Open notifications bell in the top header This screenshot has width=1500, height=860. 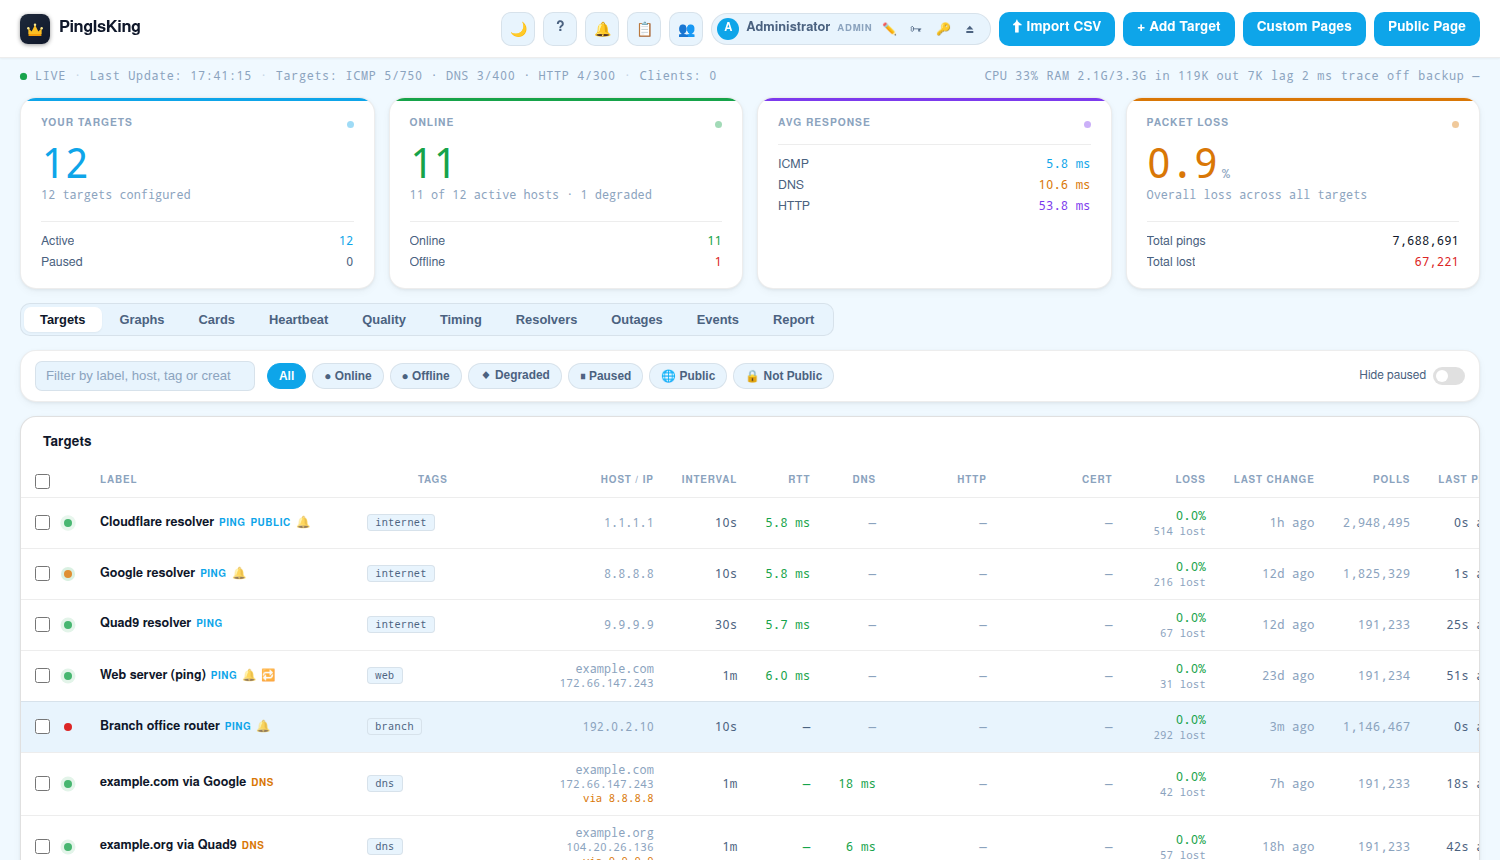[x=602, y=29]
